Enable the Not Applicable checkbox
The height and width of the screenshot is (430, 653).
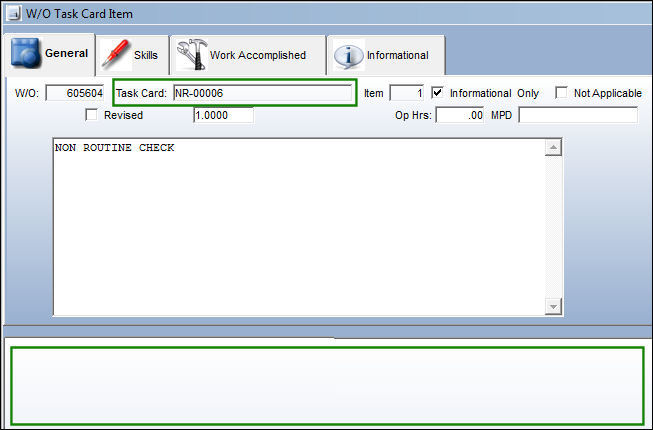(x=561, y=92)
